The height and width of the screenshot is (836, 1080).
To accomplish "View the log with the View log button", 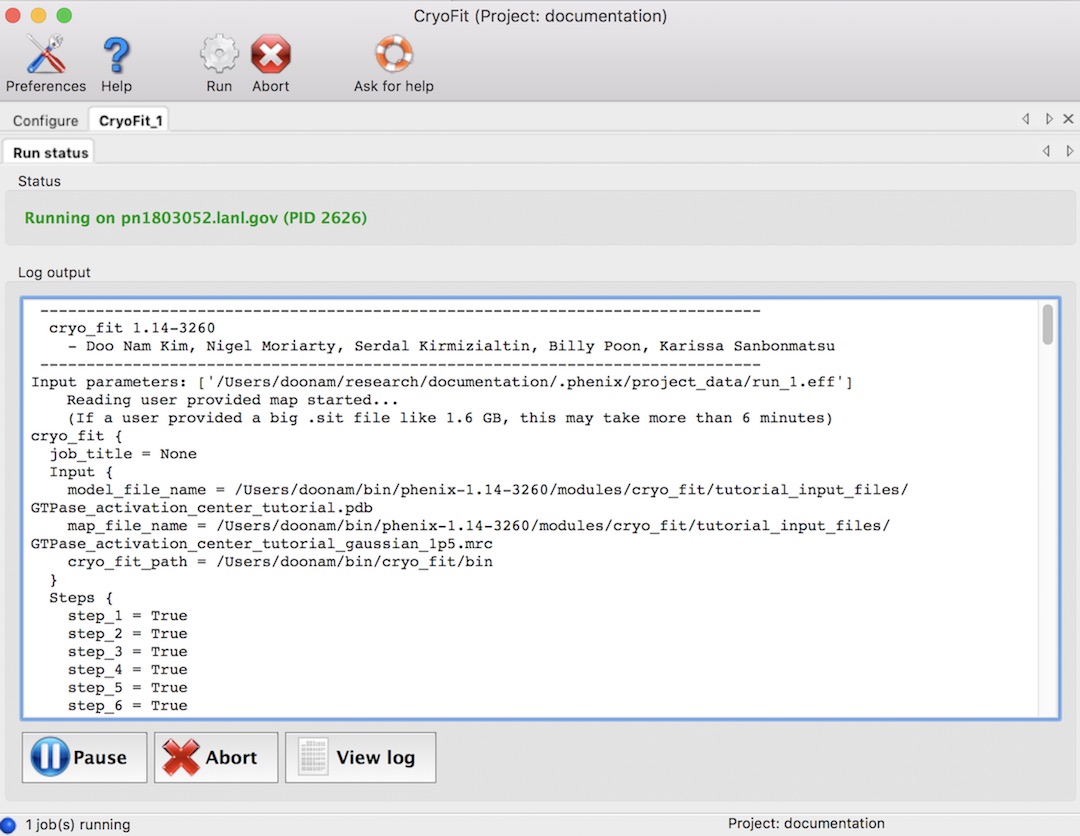I will click(x=360, y=757).
